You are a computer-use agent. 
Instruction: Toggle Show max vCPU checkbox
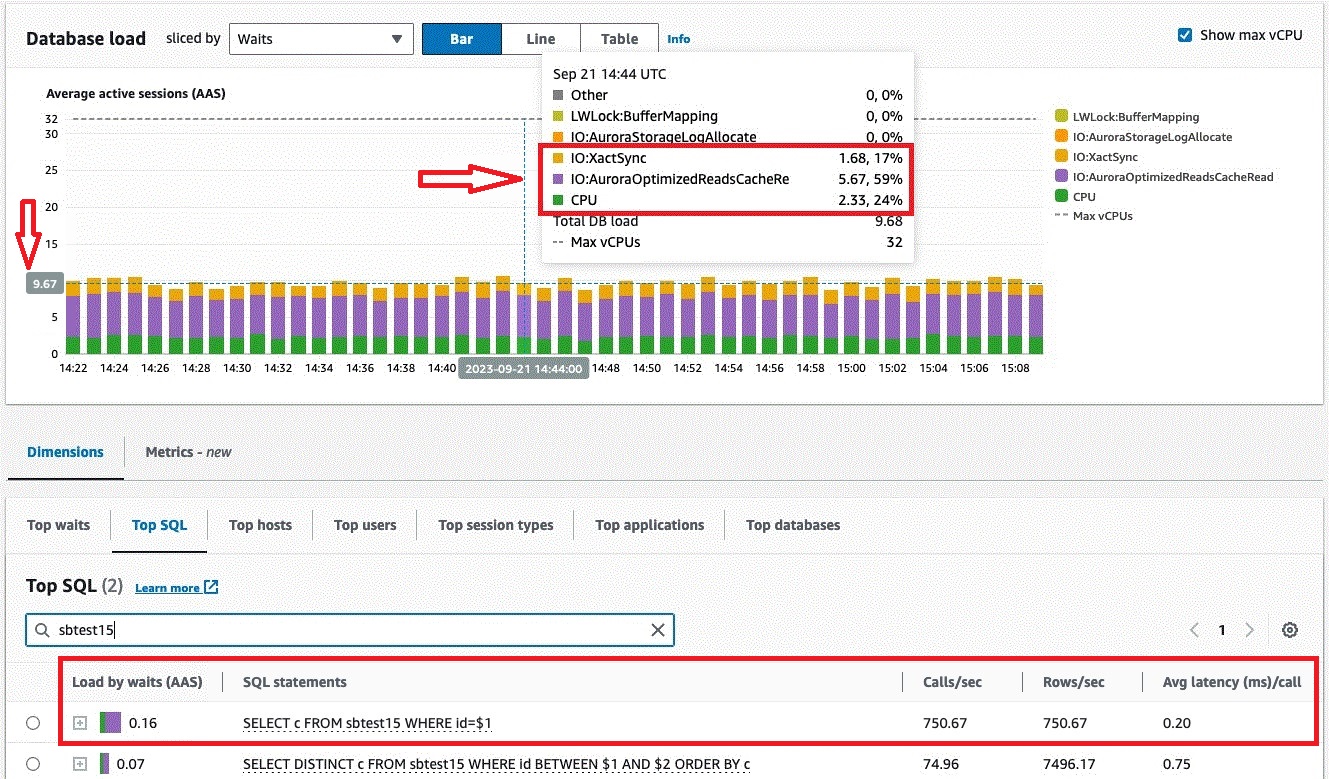[x=1185, y=35]
